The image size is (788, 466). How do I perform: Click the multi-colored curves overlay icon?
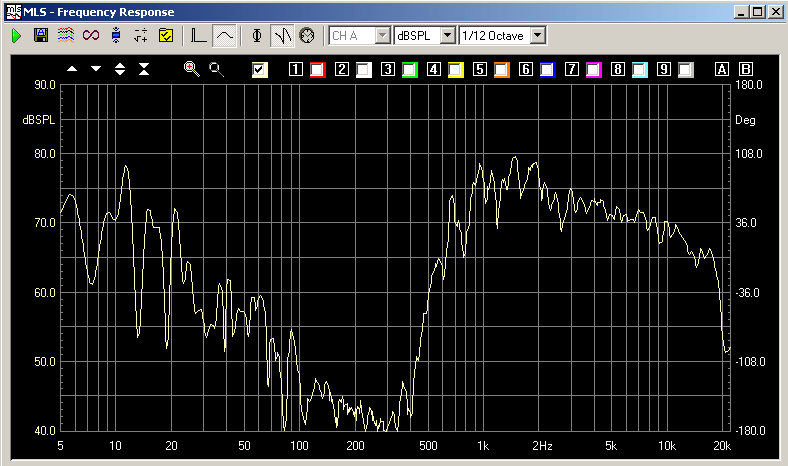tap(66, 35)
